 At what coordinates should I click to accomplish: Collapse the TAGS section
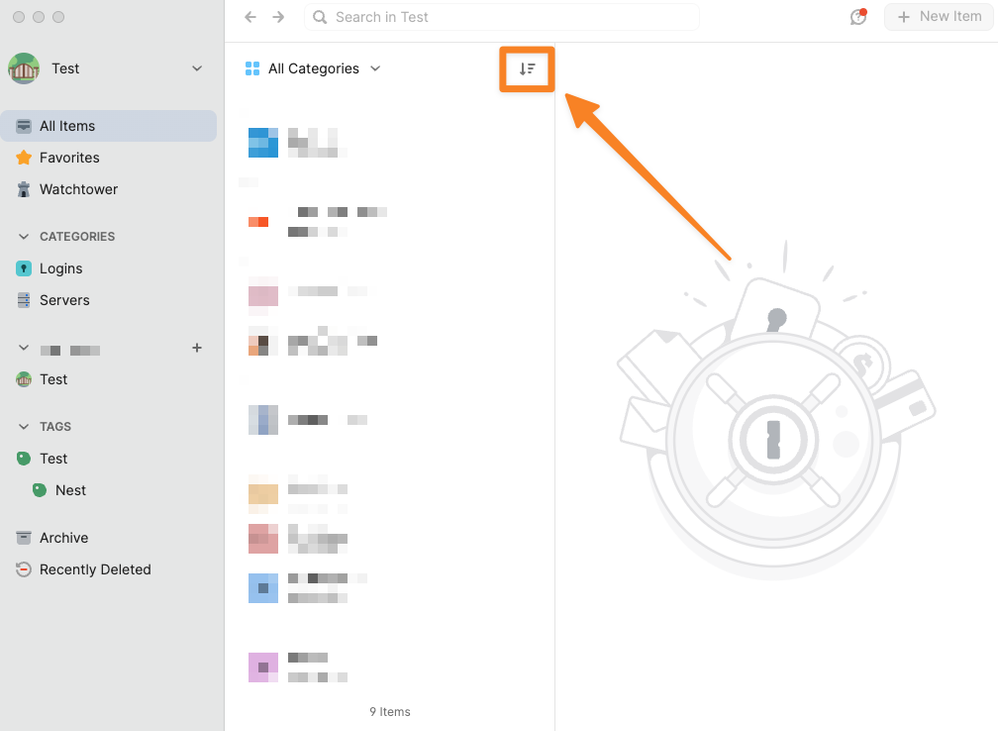pyautogui.click(x=25, y=427)
